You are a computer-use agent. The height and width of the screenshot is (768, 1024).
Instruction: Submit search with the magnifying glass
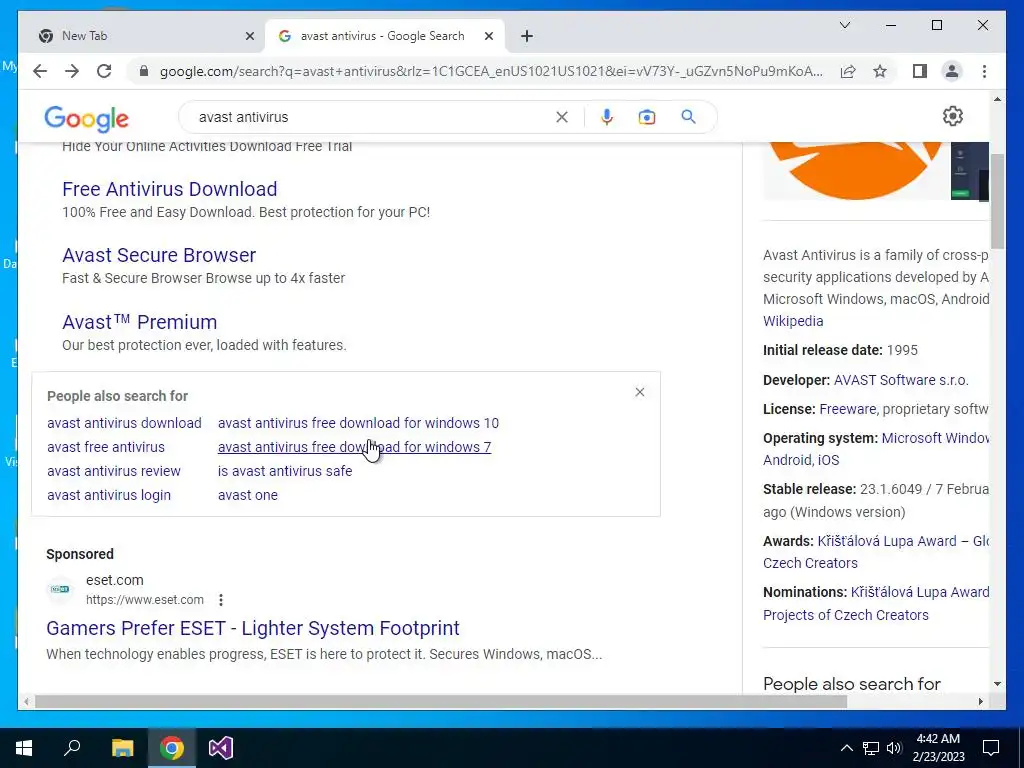pos(688,117)
